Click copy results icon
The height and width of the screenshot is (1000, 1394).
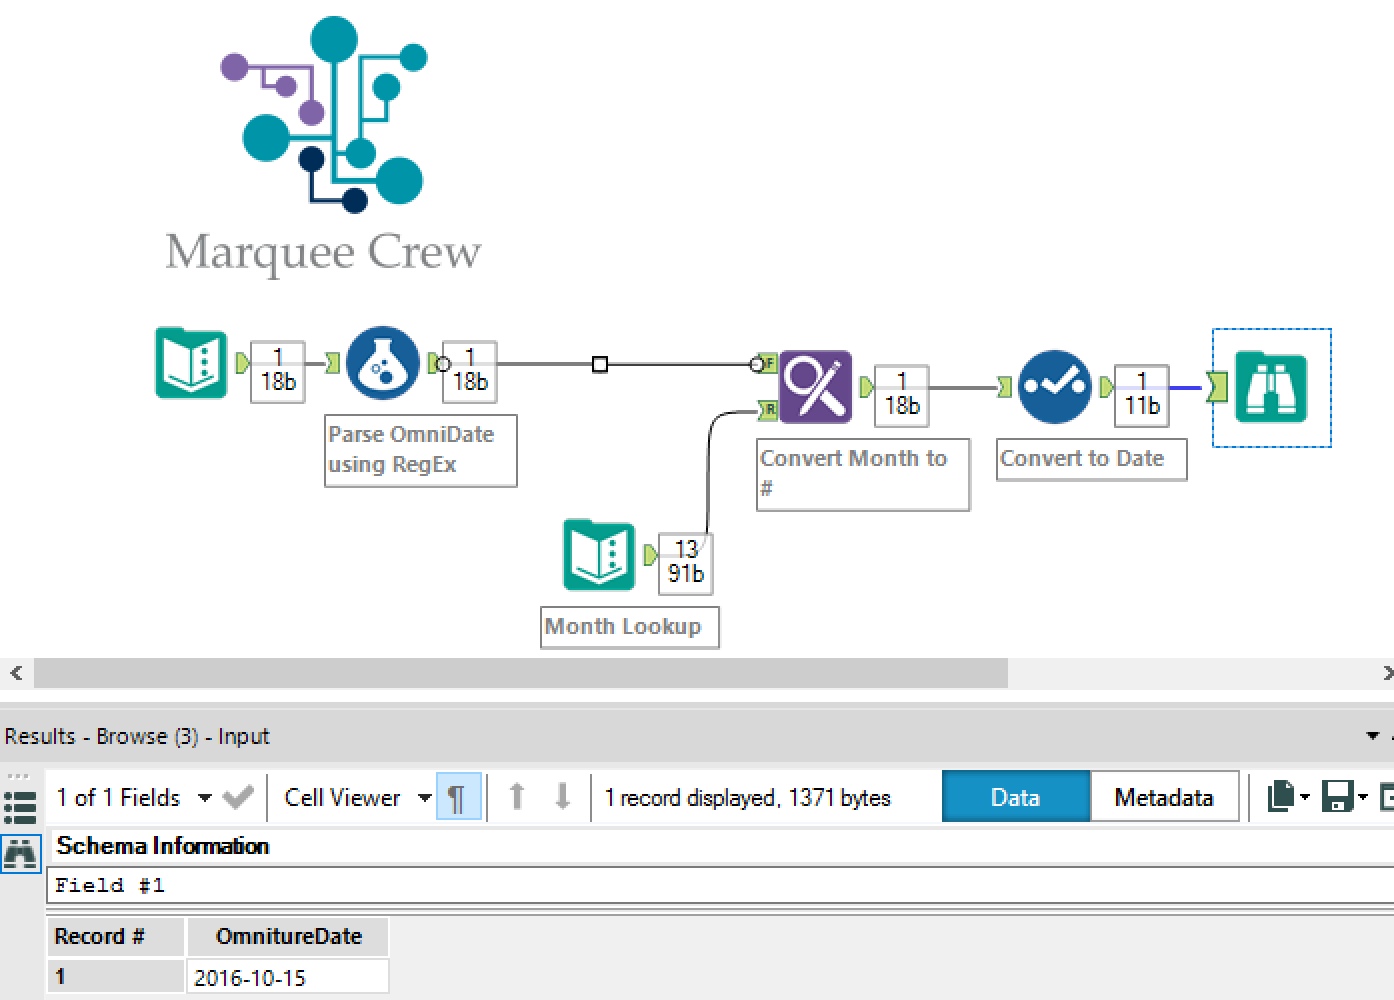click(x=1280, y=797)
